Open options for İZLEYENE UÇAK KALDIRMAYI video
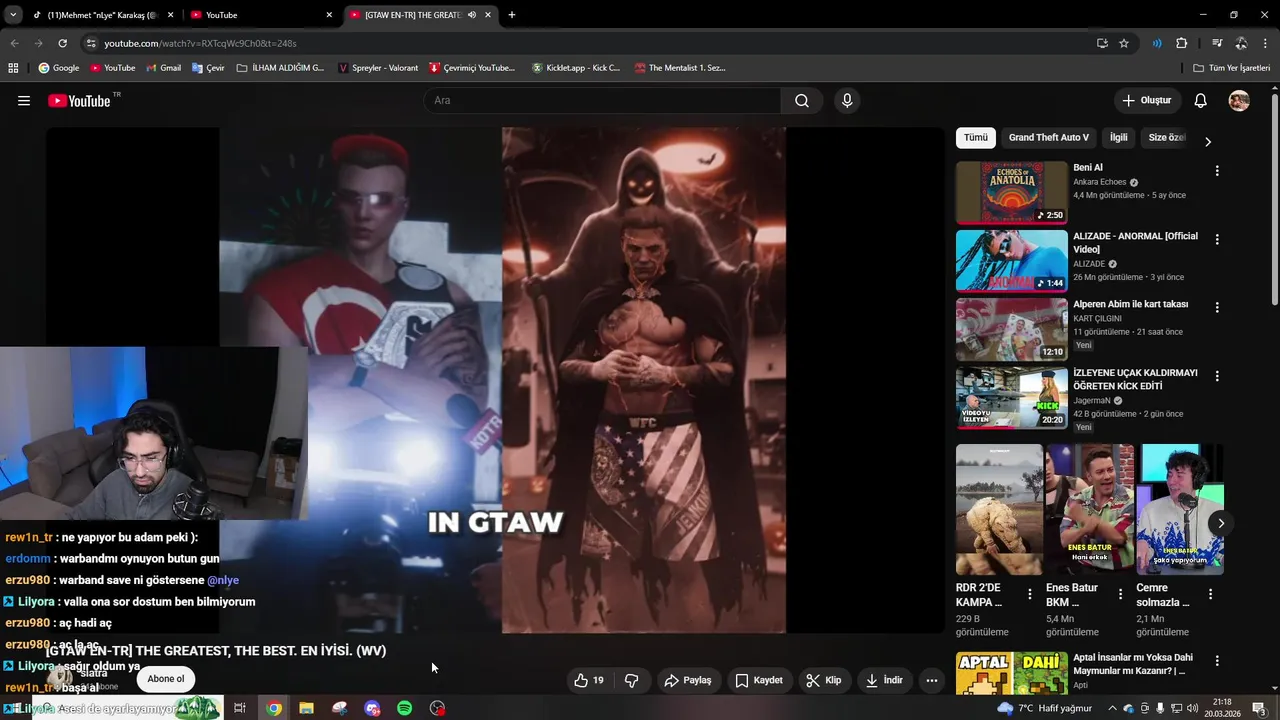 pyautogui.click(x=1217, y=376)
